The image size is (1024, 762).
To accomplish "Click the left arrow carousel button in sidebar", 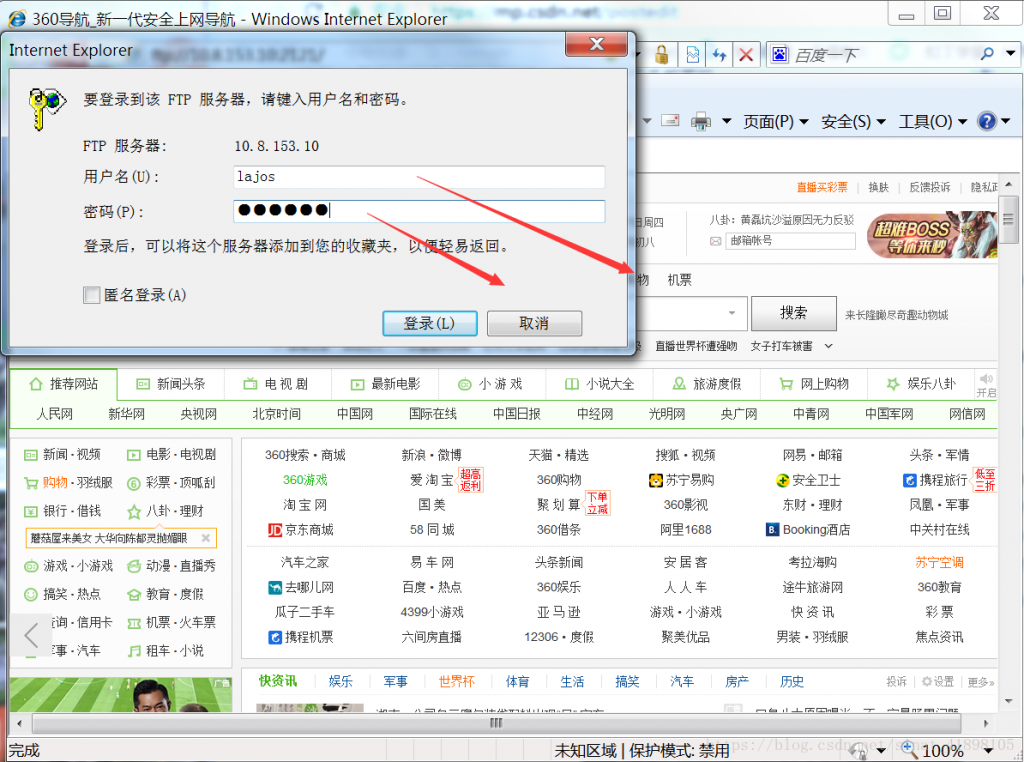I will click(31, 635).
